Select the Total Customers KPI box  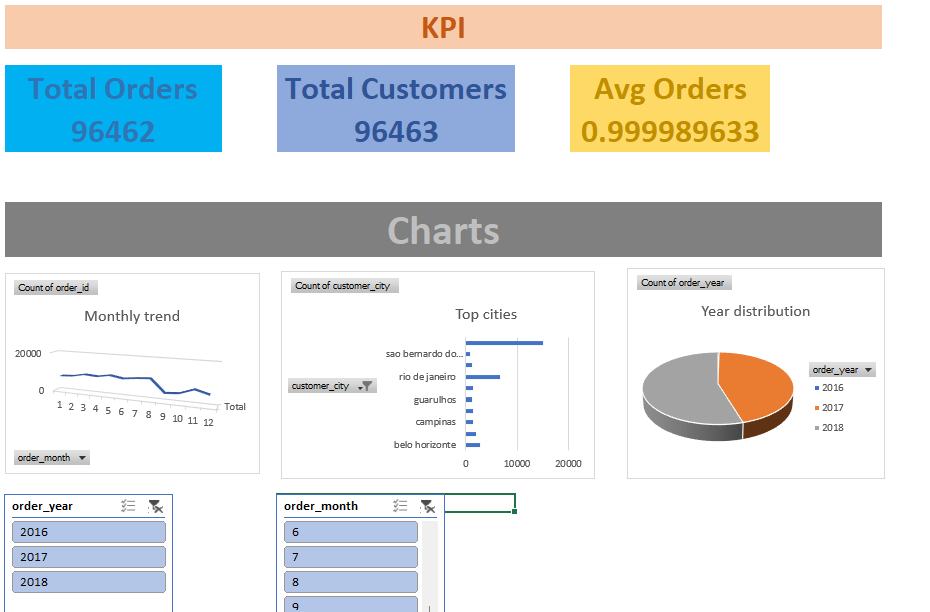(x=396, y=109)
